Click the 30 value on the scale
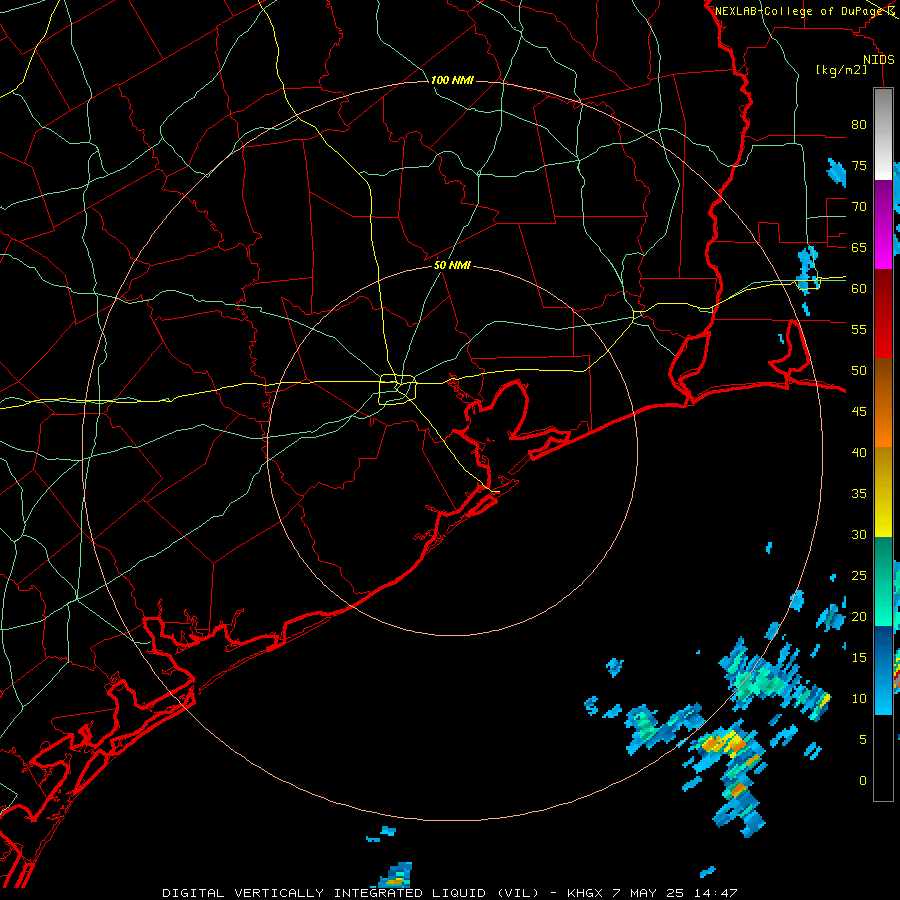The image size is (900, 900). 859,534
